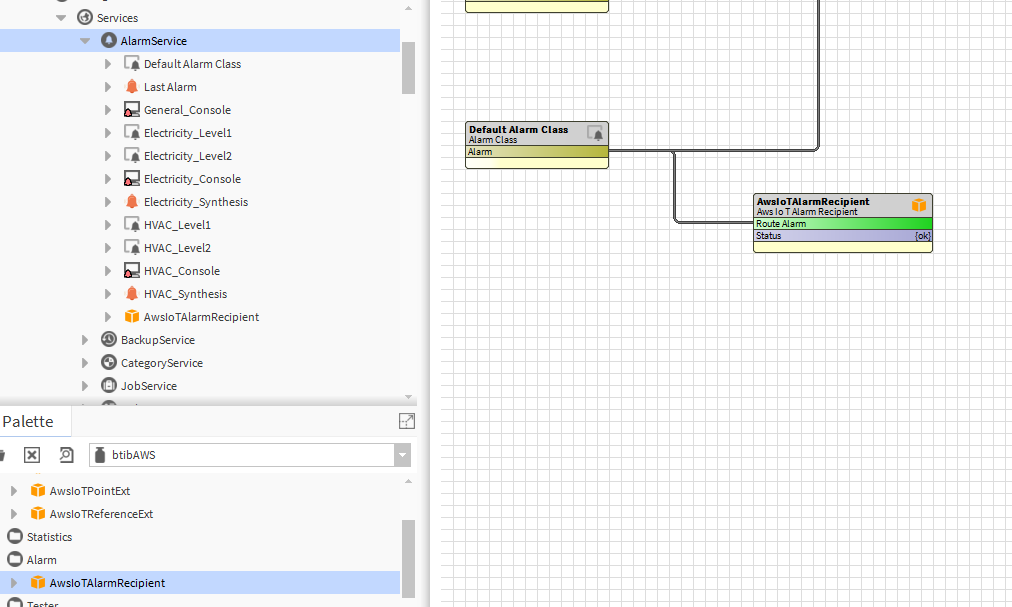Click the General_Console icon in tree
Screen dimensions: 1012x607
tap(132, 110)
